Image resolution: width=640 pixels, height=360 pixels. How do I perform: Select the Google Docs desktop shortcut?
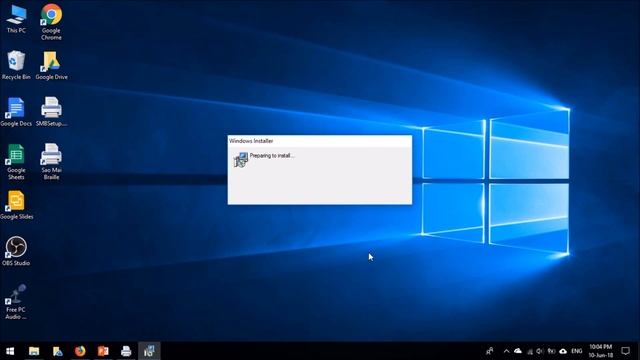(x=16, y=112)
